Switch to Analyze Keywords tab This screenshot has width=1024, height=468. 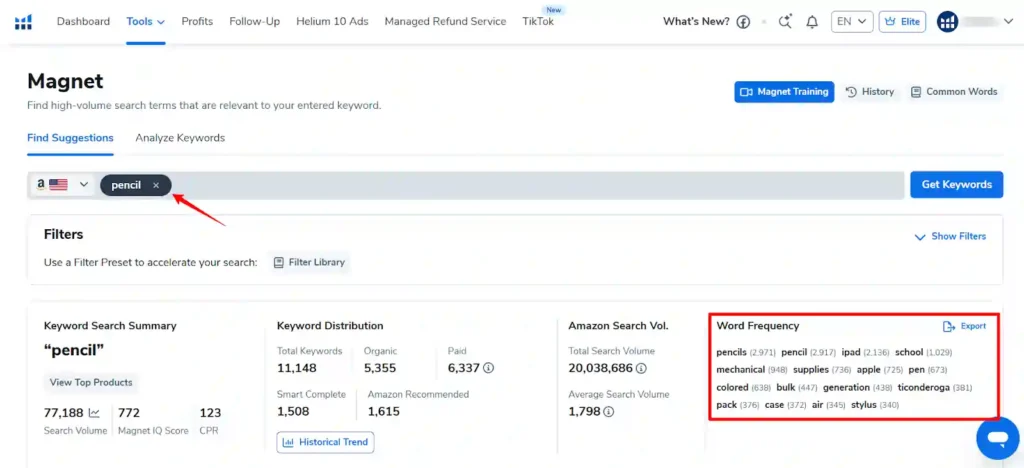click(180, 138)
